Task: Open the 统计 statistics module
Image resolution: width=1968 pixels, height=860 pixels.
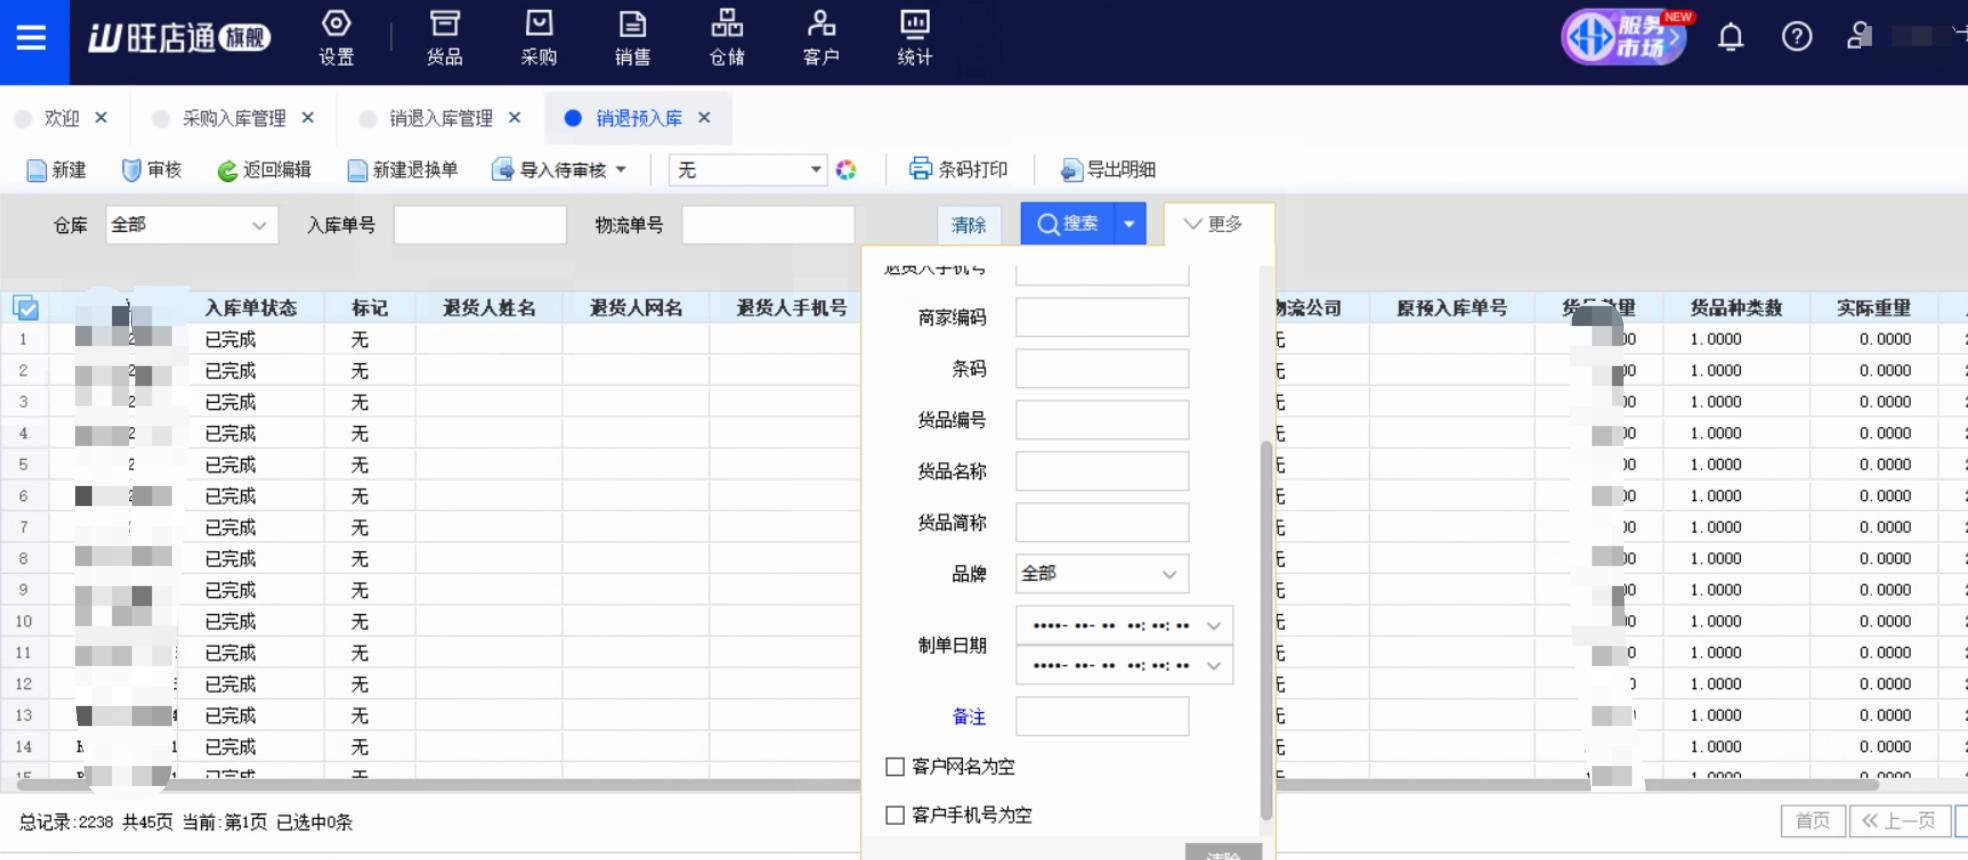Action: click(x=914, y=38)
